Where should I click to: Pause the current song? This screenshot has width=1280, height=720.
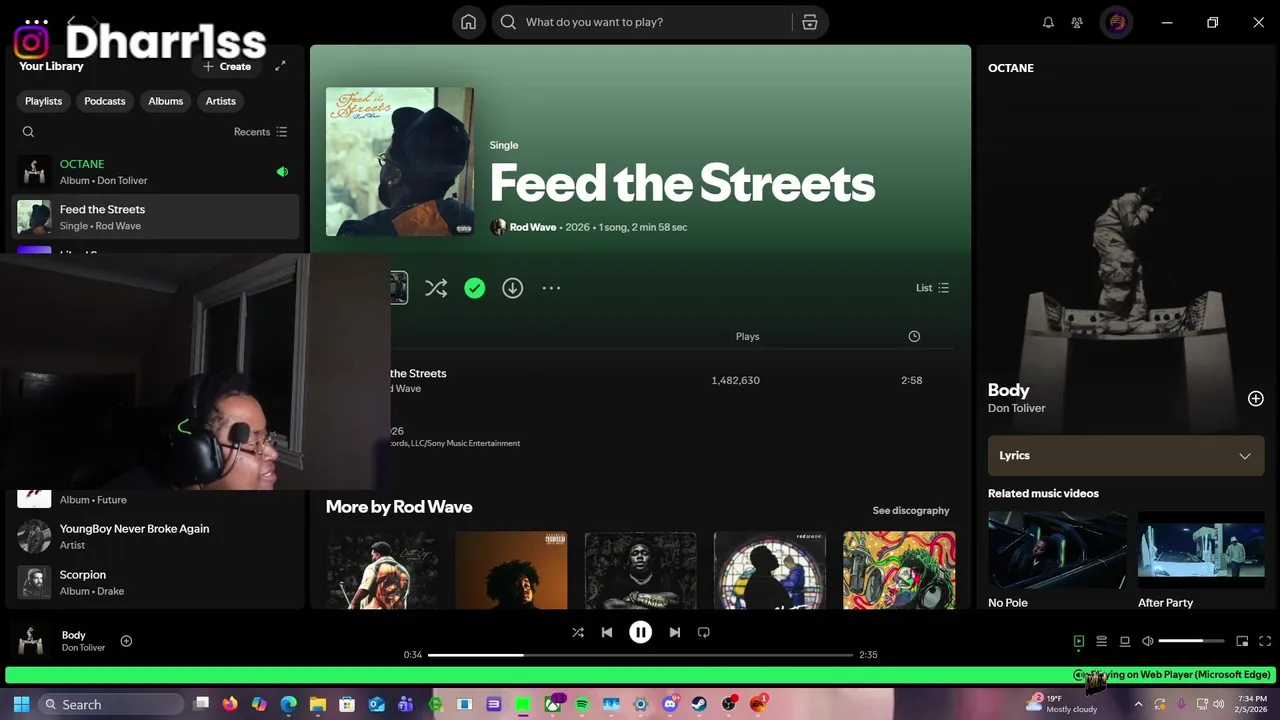pyautogui.click(x=641, y=632)
